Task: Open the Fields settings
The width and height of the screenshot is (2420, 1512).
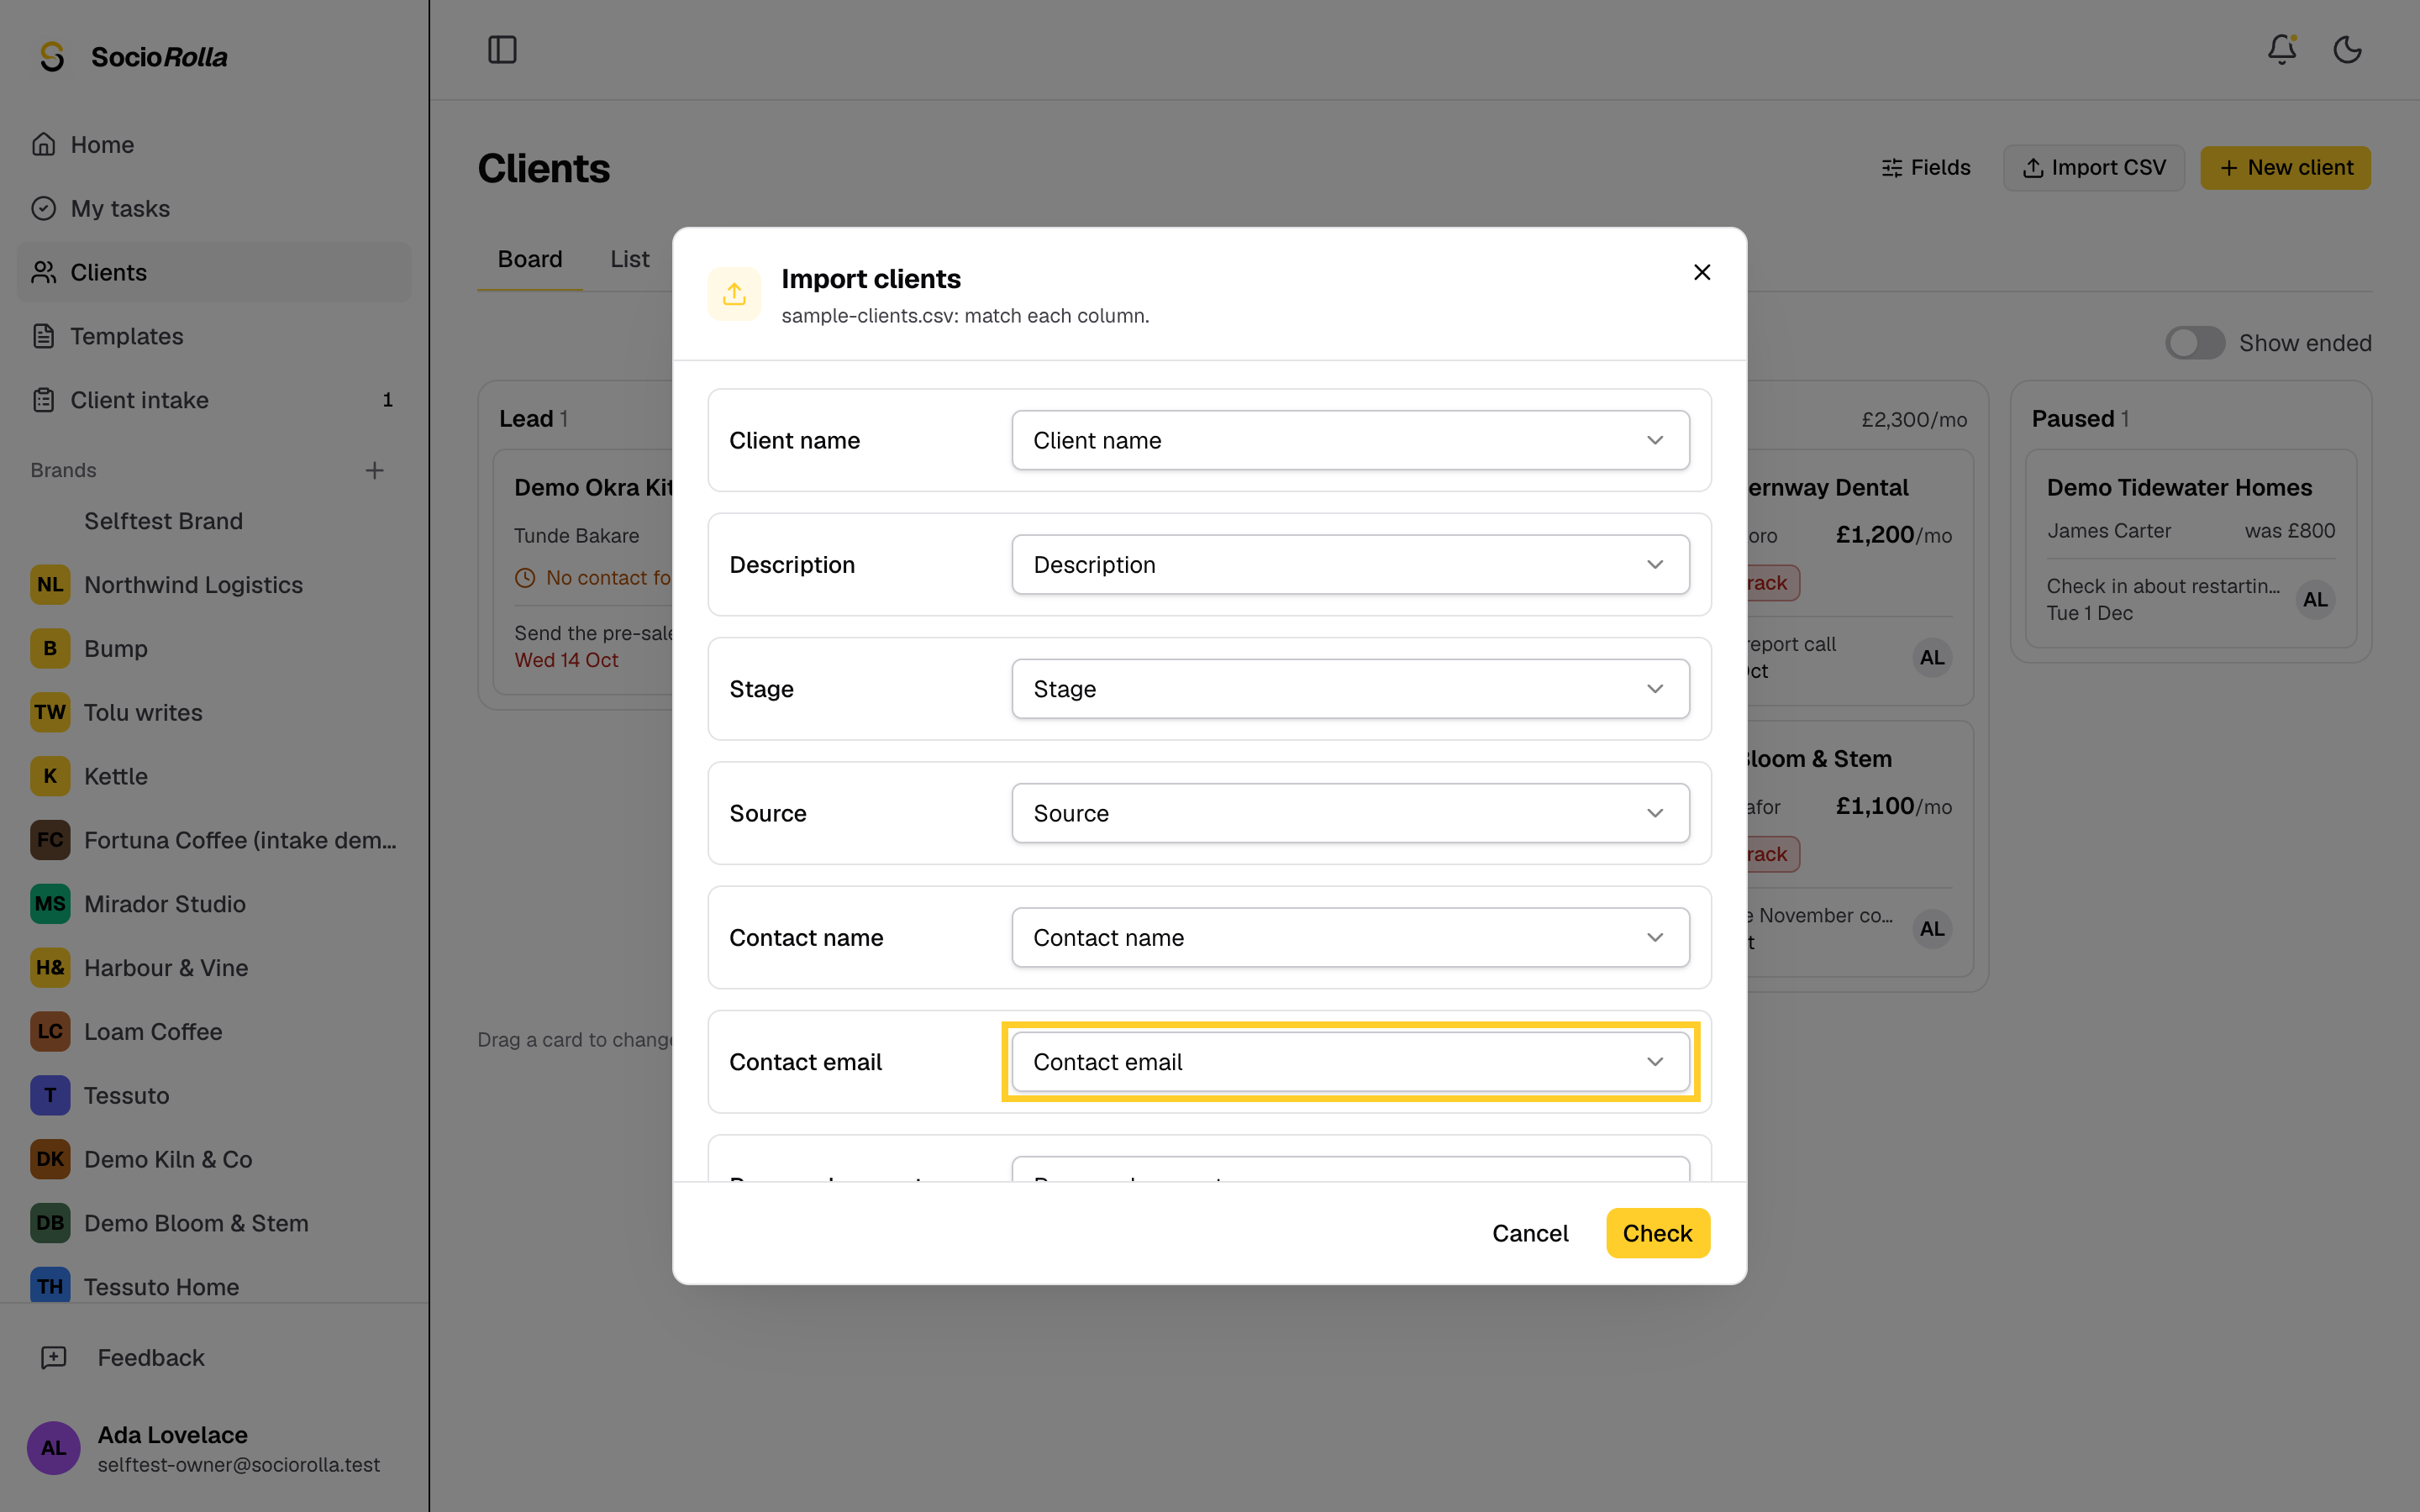Action: [1926, 168]
